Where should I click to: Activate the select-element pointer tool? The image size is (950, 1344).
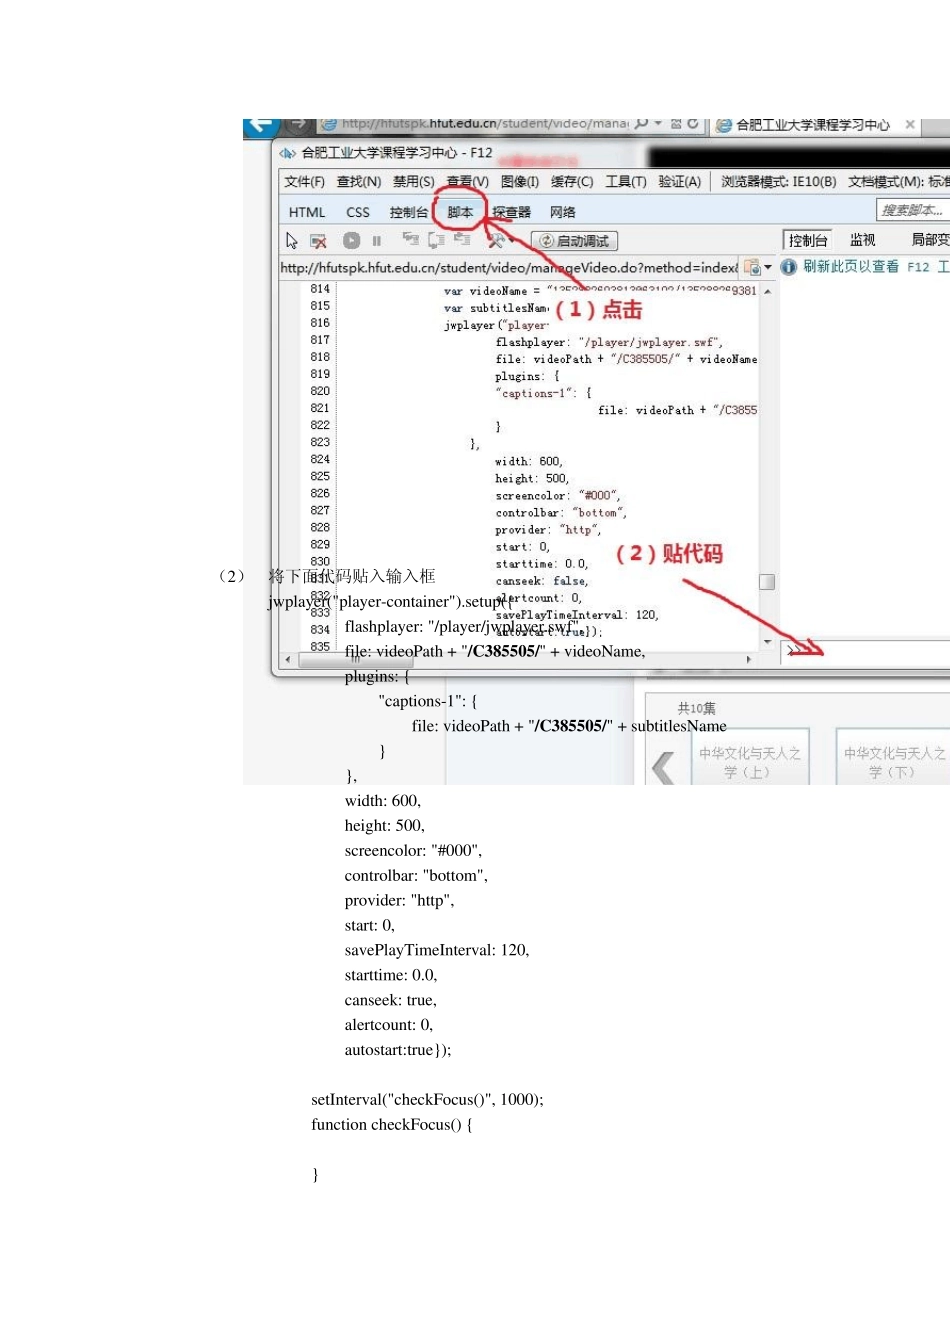point(291,241)
